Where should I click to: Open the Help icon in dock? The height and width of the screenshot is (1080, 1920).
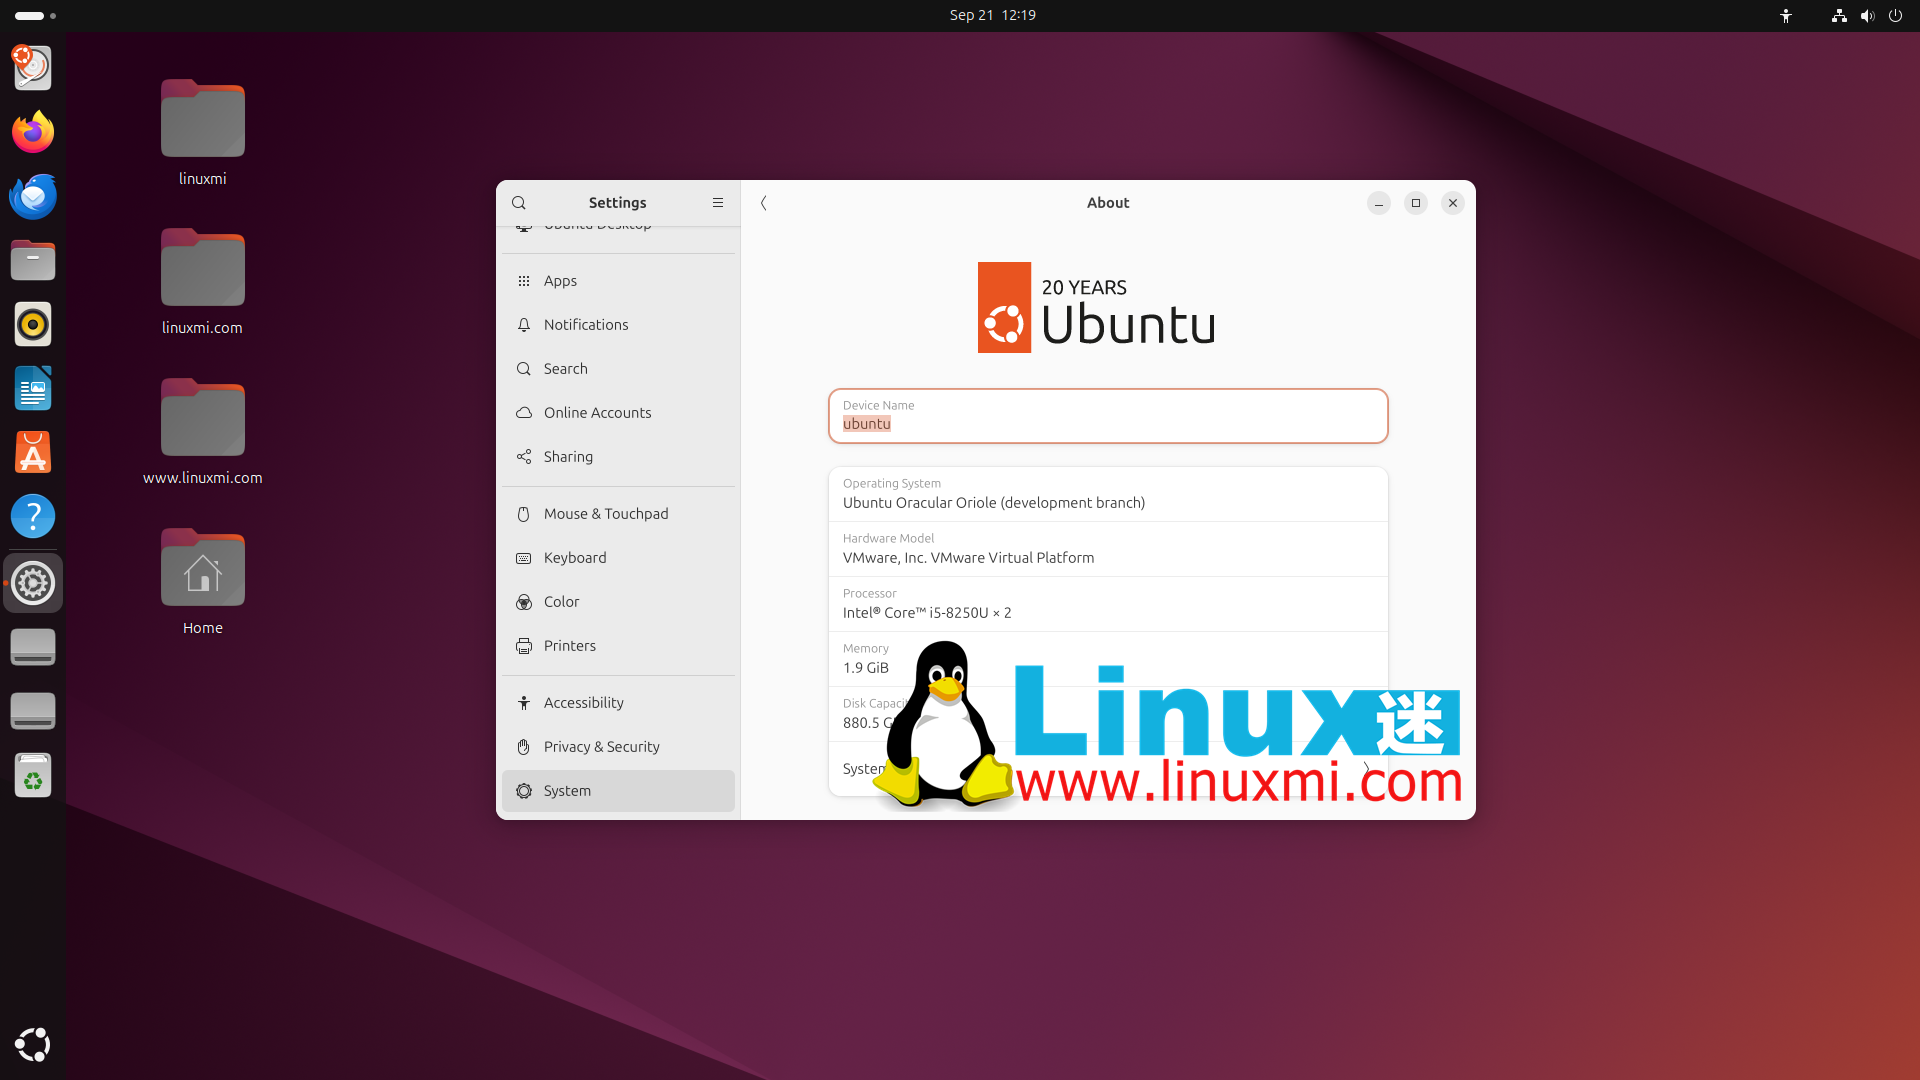[x=33, y=516]
